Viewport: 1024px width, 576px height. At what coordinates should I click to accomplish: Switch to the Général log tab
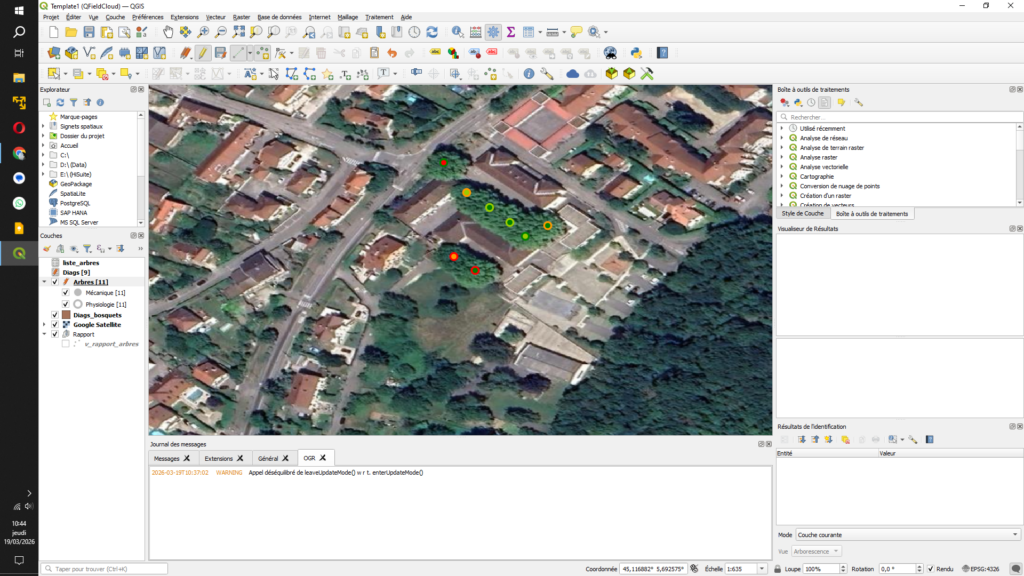click(268, 458)
